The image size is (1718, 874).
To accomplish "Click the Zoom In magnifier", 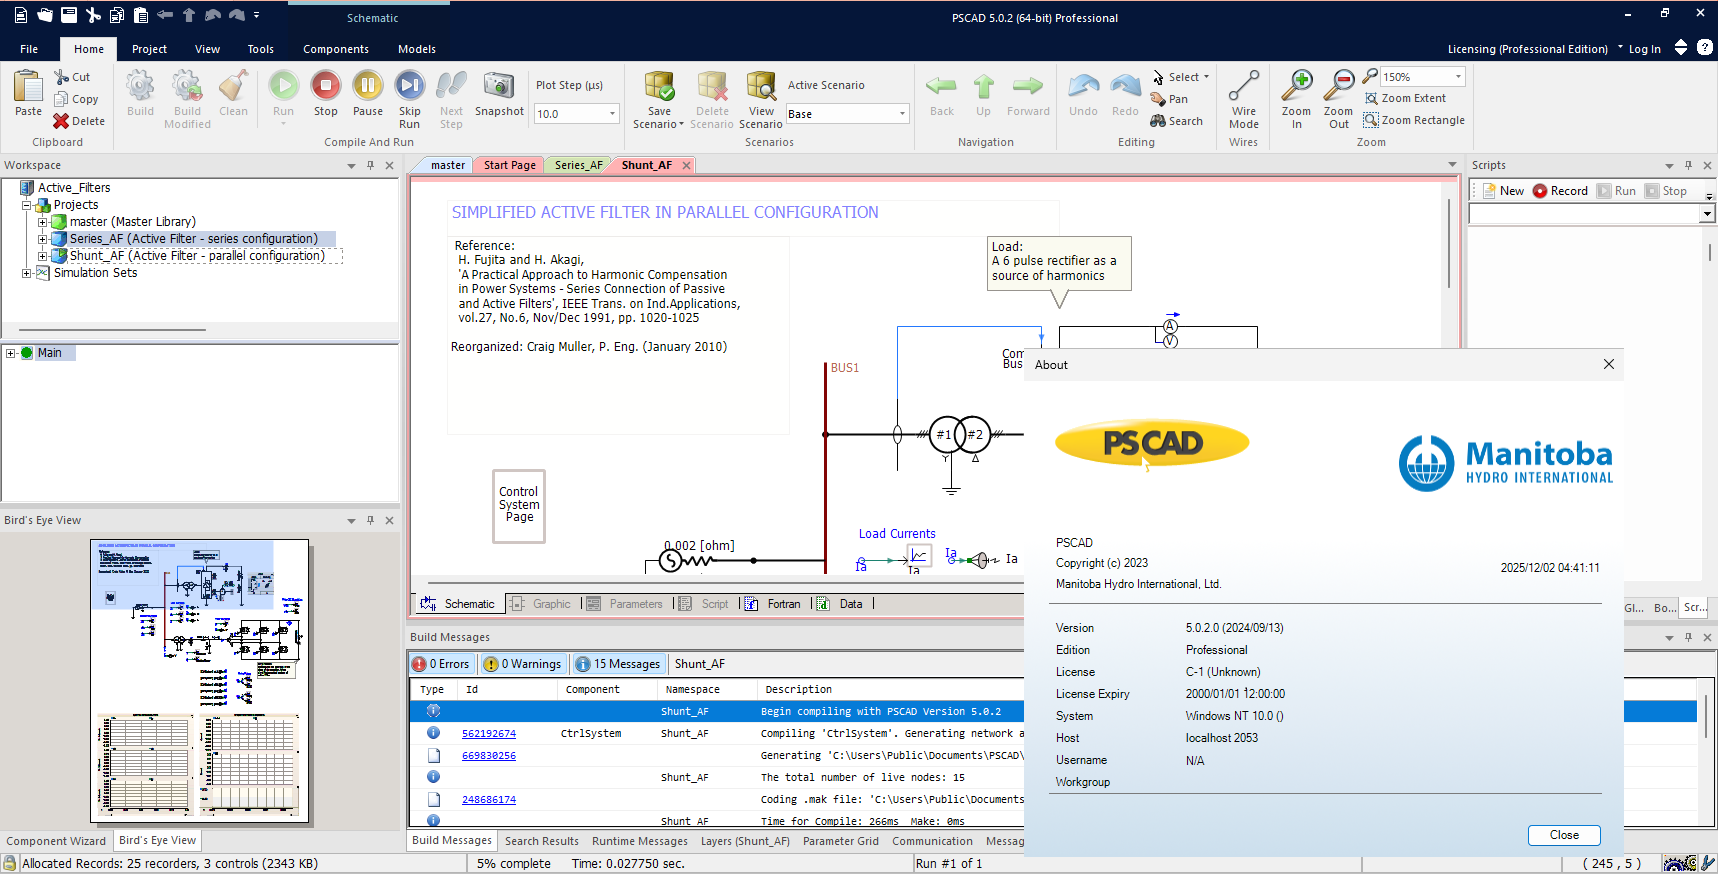I will 1297,86.
